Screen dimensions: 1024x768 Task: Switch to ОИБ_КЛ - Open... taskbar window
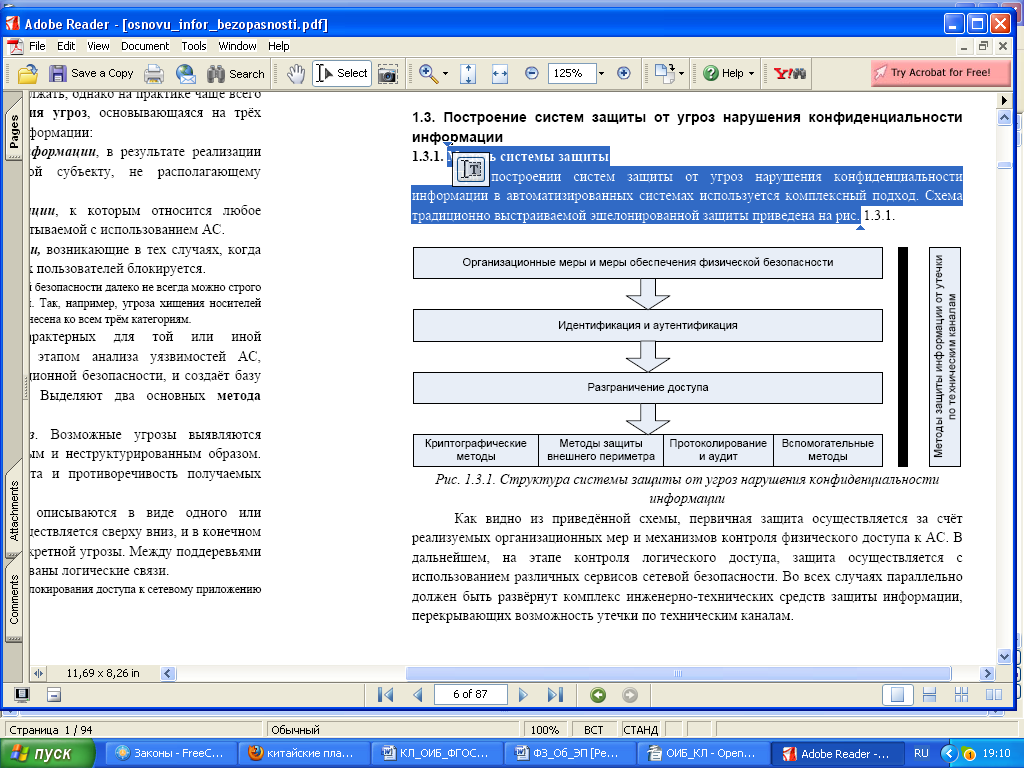click(701, 753)
